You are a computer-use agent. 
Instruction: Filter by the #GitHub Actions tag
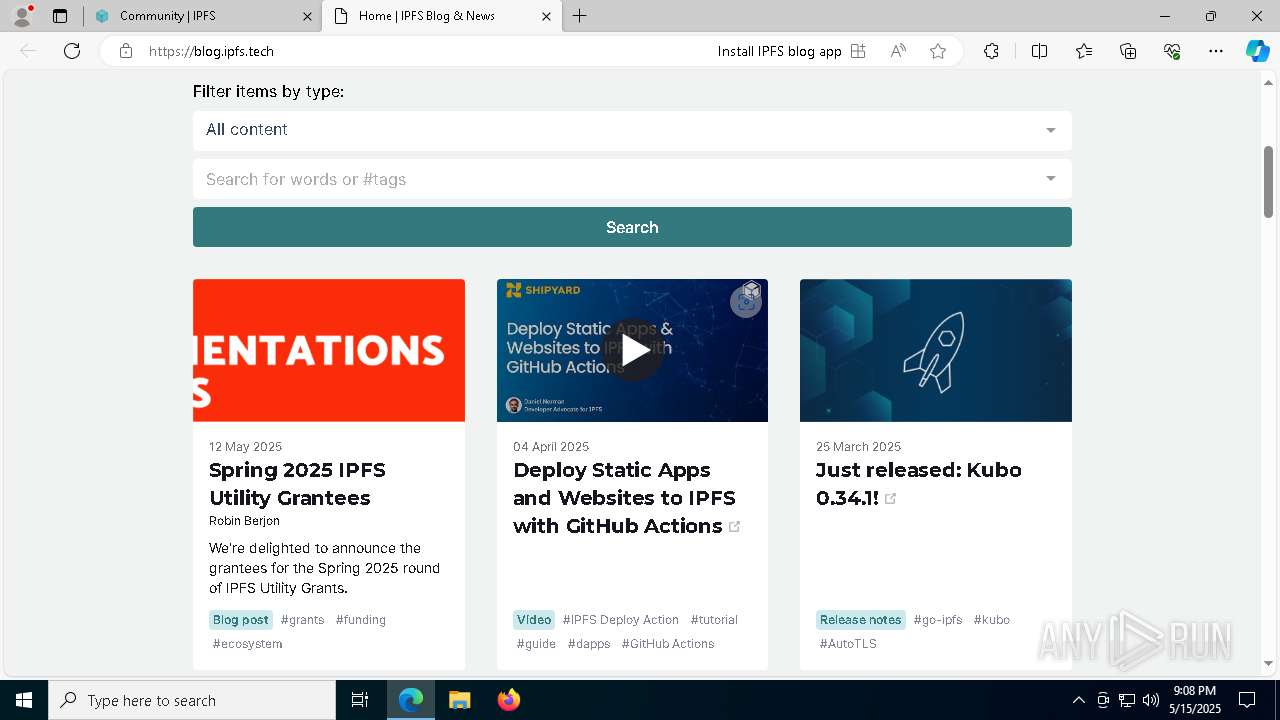click(668, 644)
